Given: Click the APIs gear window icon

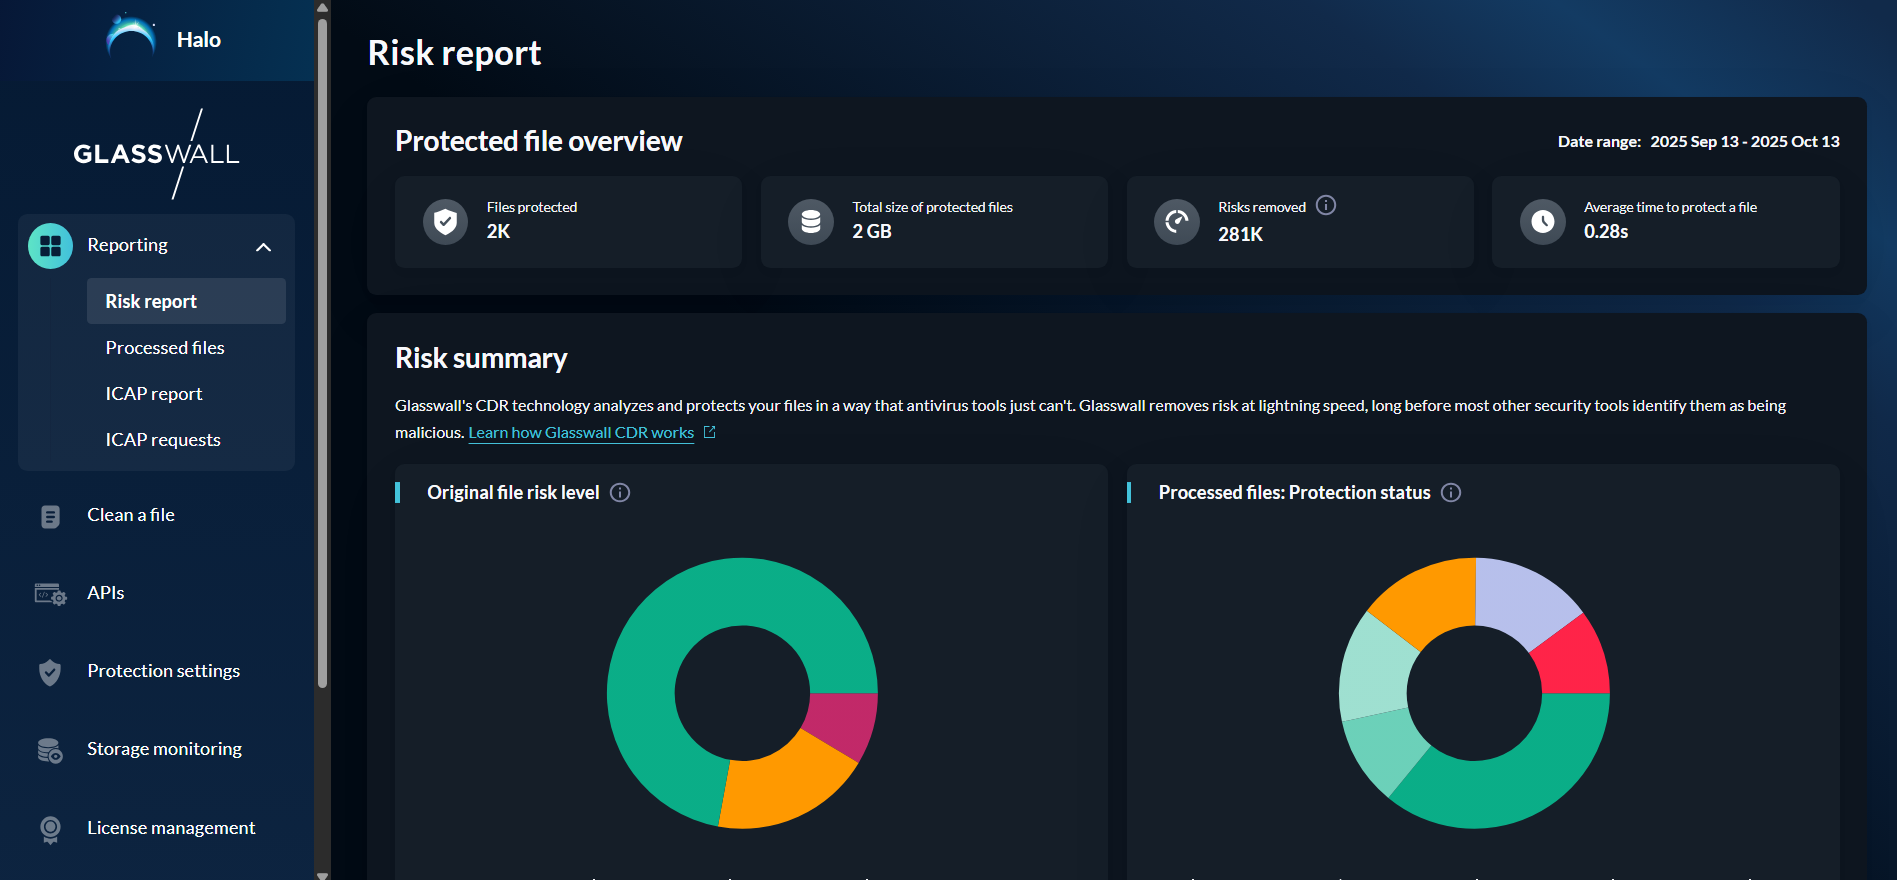Looking at the screenshot, I should click(50, 594).
